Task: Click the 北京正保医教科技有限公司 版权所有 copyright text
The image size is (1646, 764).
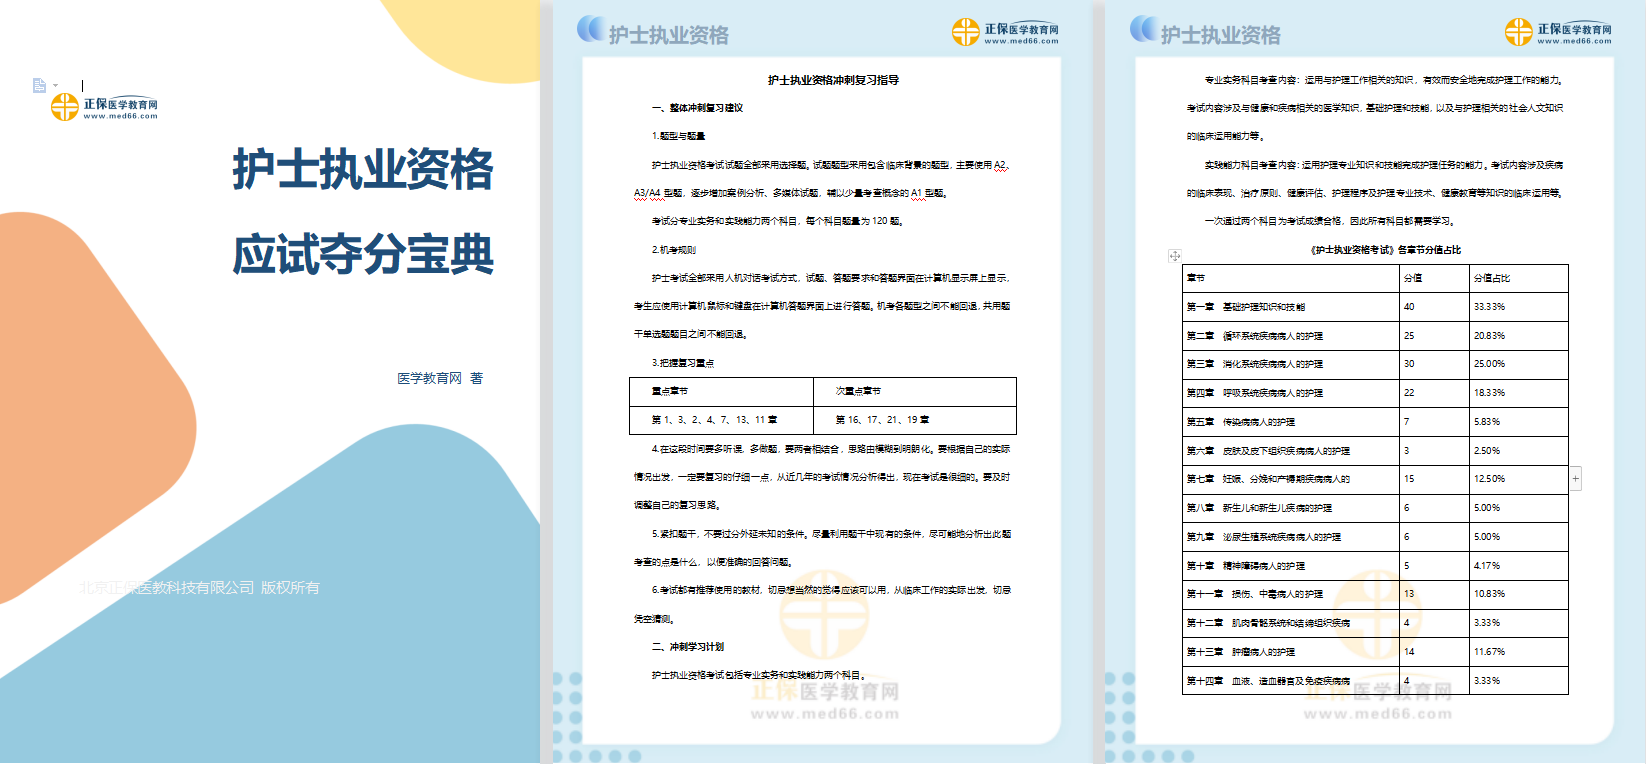Action: pos(200,588)
